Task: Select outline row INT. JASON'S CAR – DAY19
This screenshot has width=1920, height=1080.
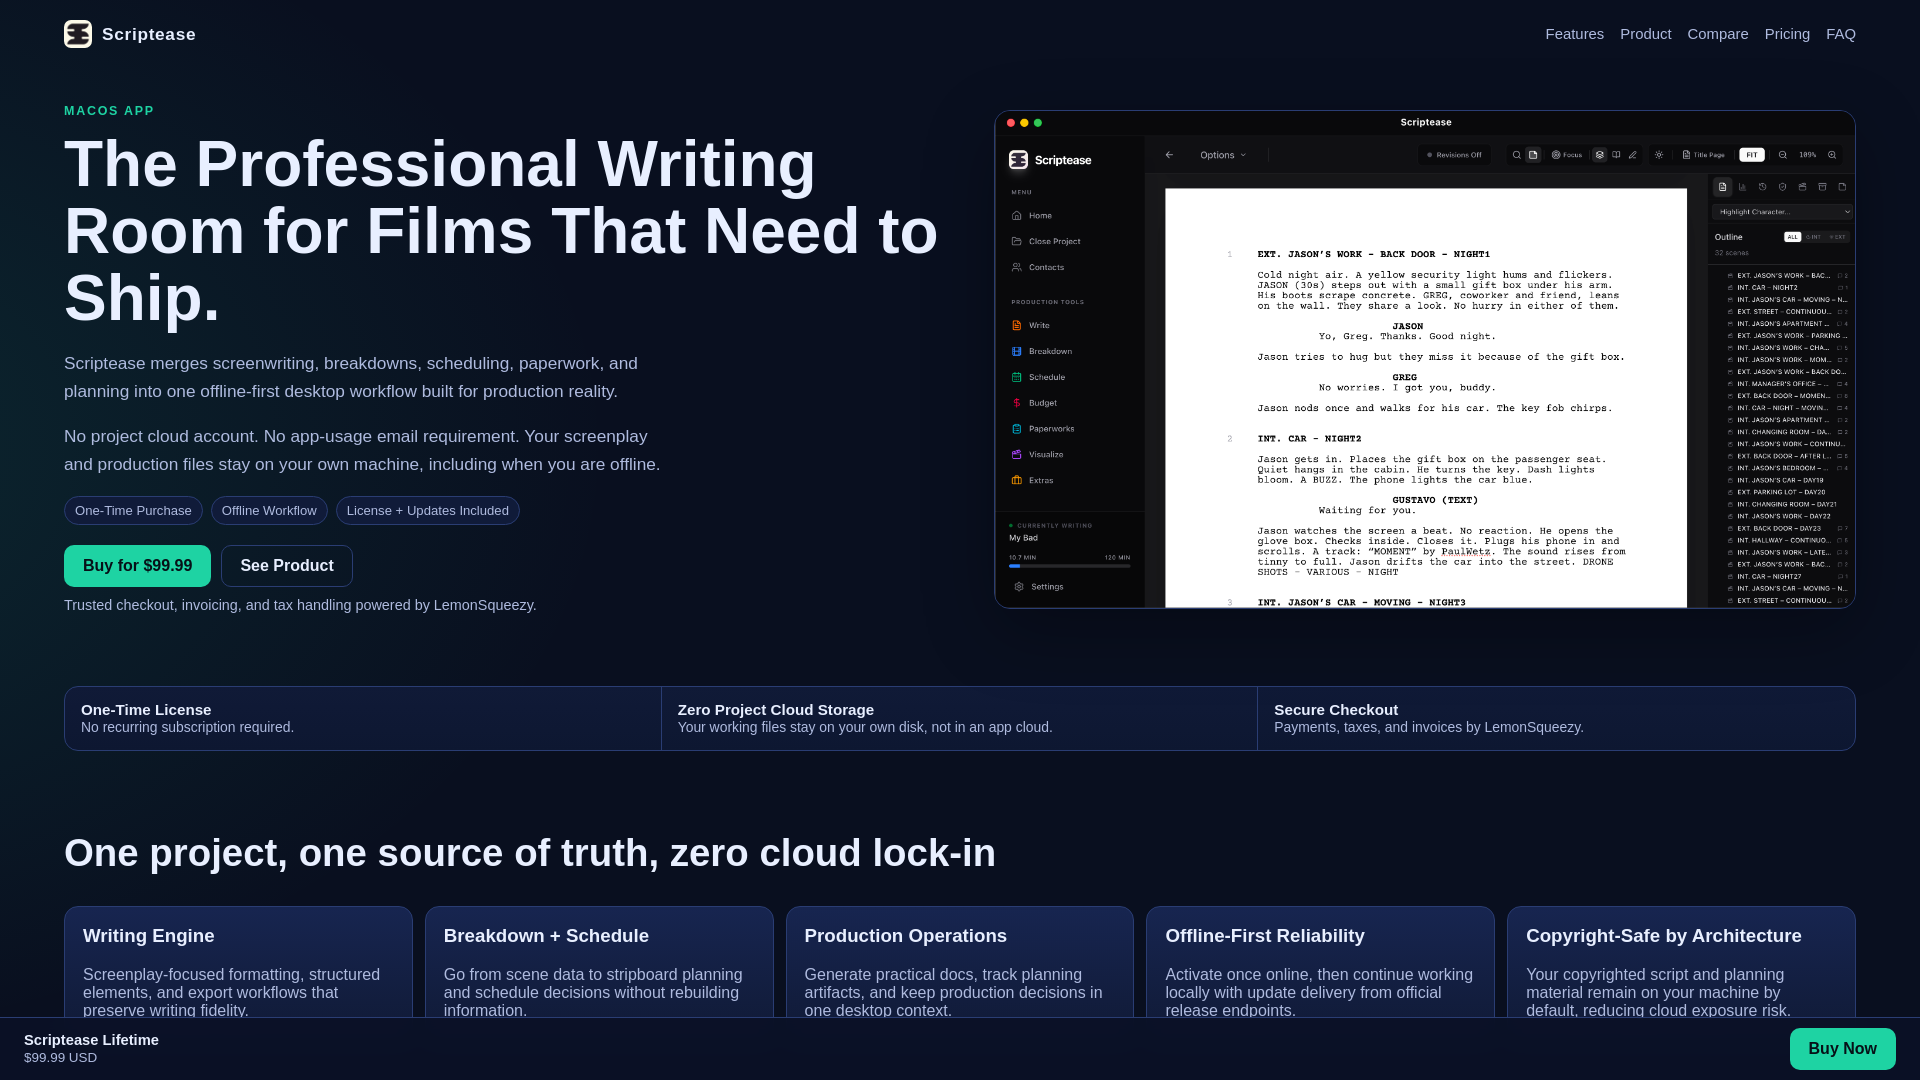Action: [x=1787, y=480]
